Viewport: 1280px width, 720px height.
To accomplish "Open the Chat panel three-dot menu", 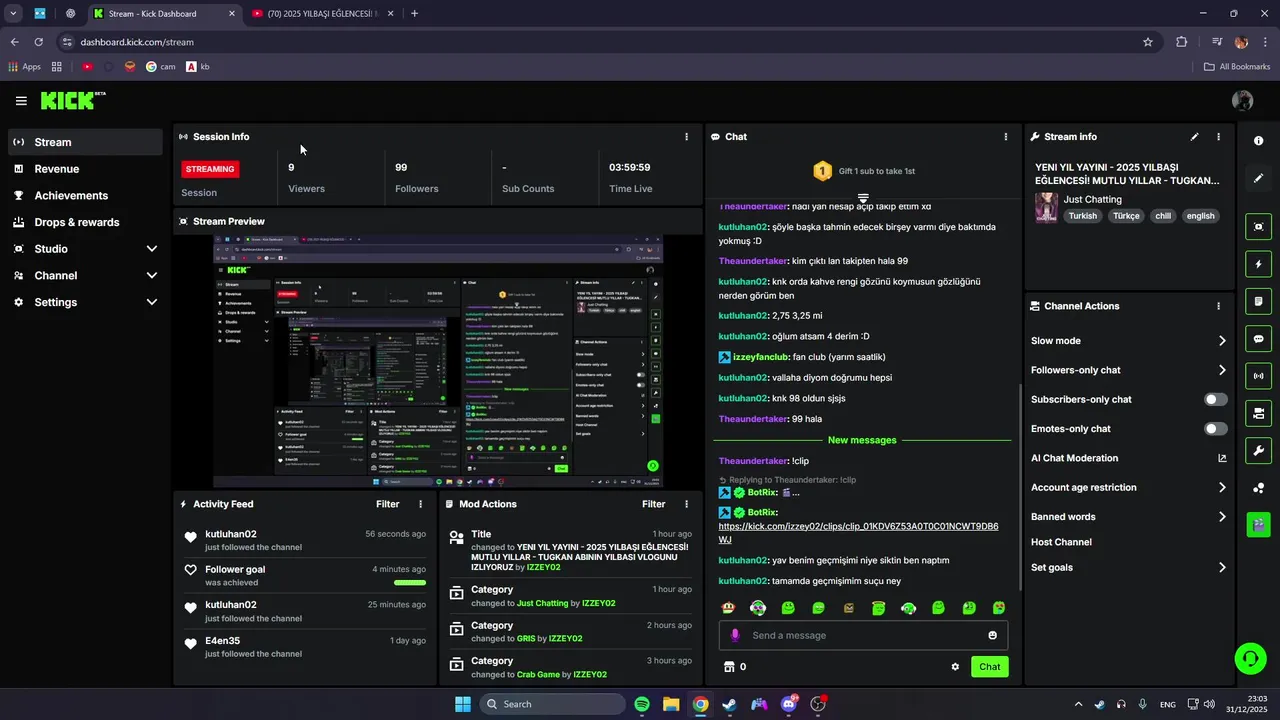I will [1006, 137].
